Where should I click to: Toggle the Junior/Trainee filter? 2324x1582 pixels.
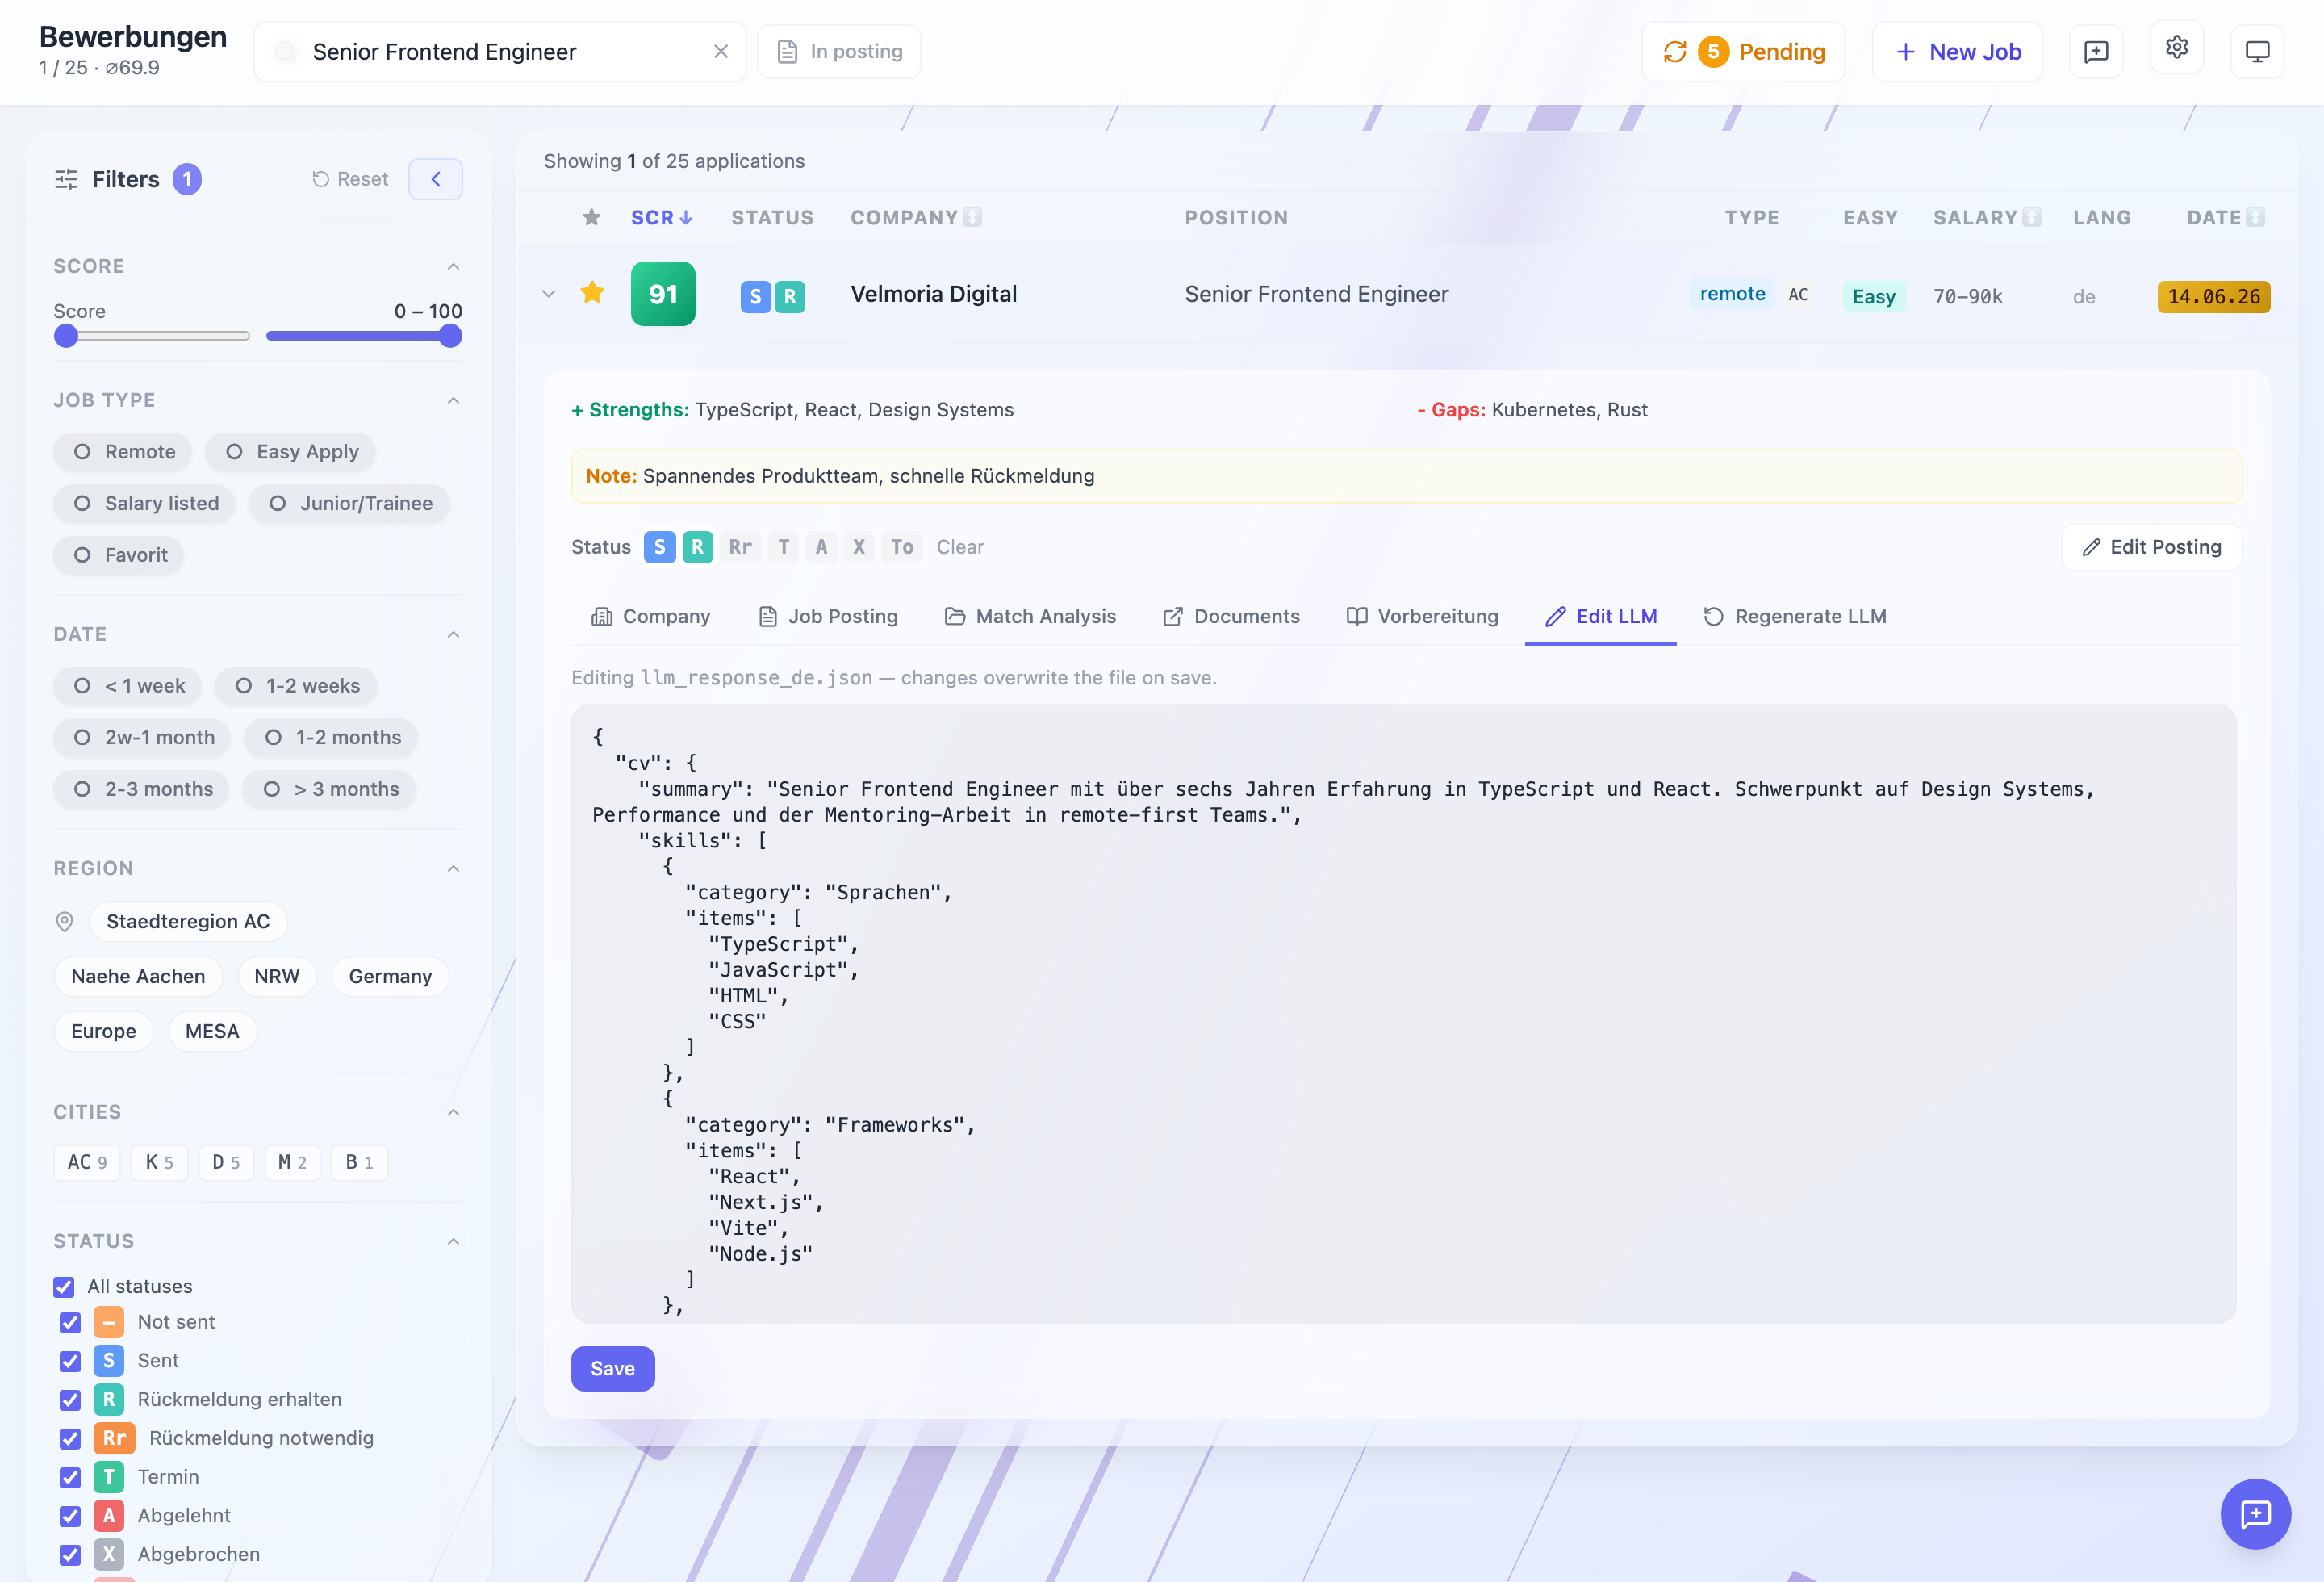(350, 503)
